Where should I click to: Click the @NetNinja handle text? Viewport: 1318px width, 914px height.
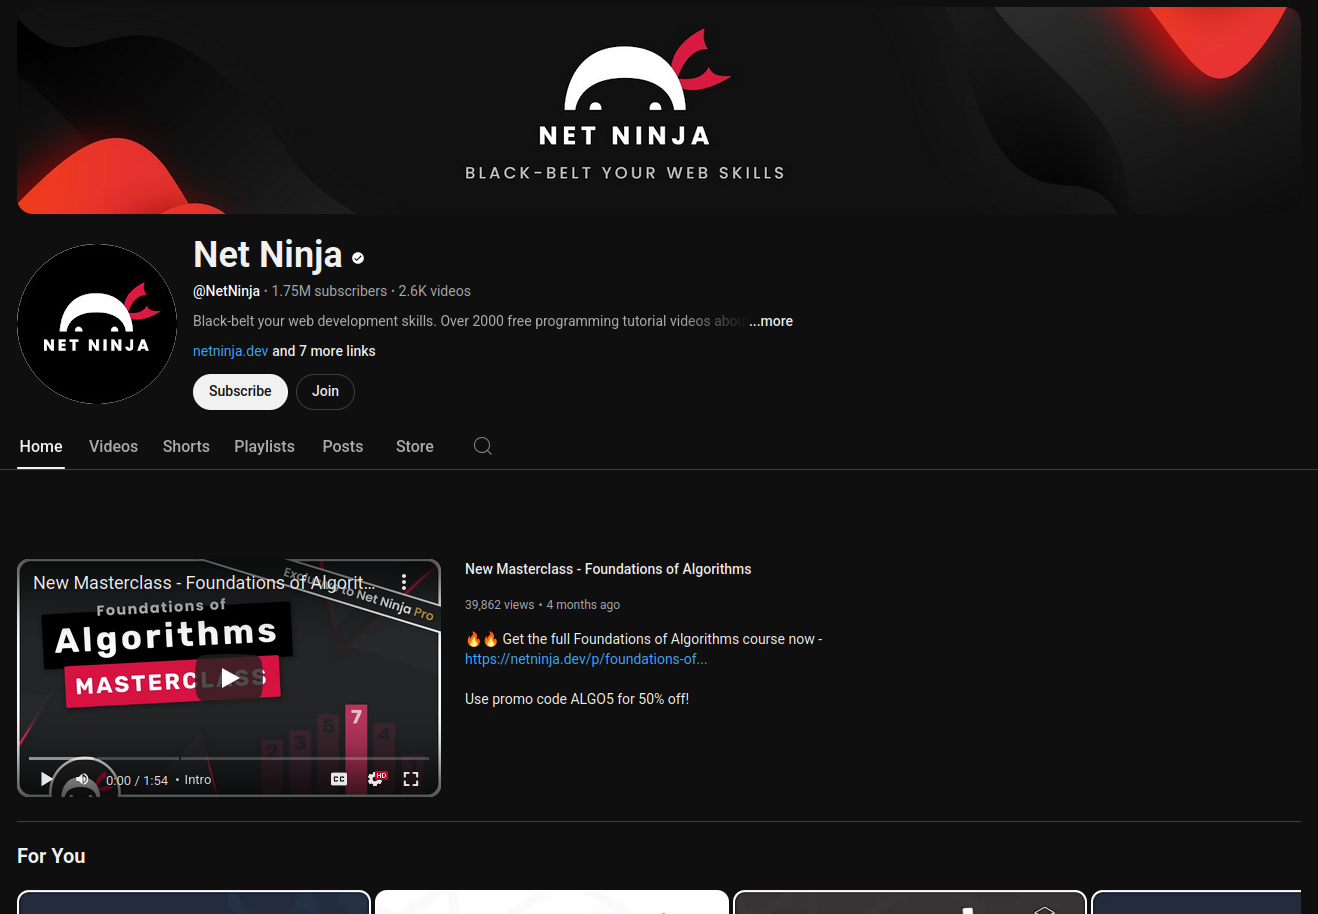click(x=226, y=291)
